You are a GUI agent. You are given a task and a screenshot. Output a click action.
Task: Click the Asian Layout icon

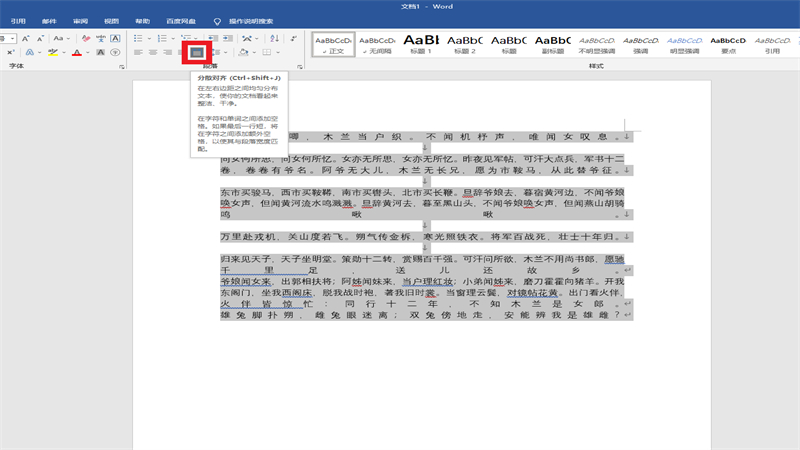tap(247, 38)
